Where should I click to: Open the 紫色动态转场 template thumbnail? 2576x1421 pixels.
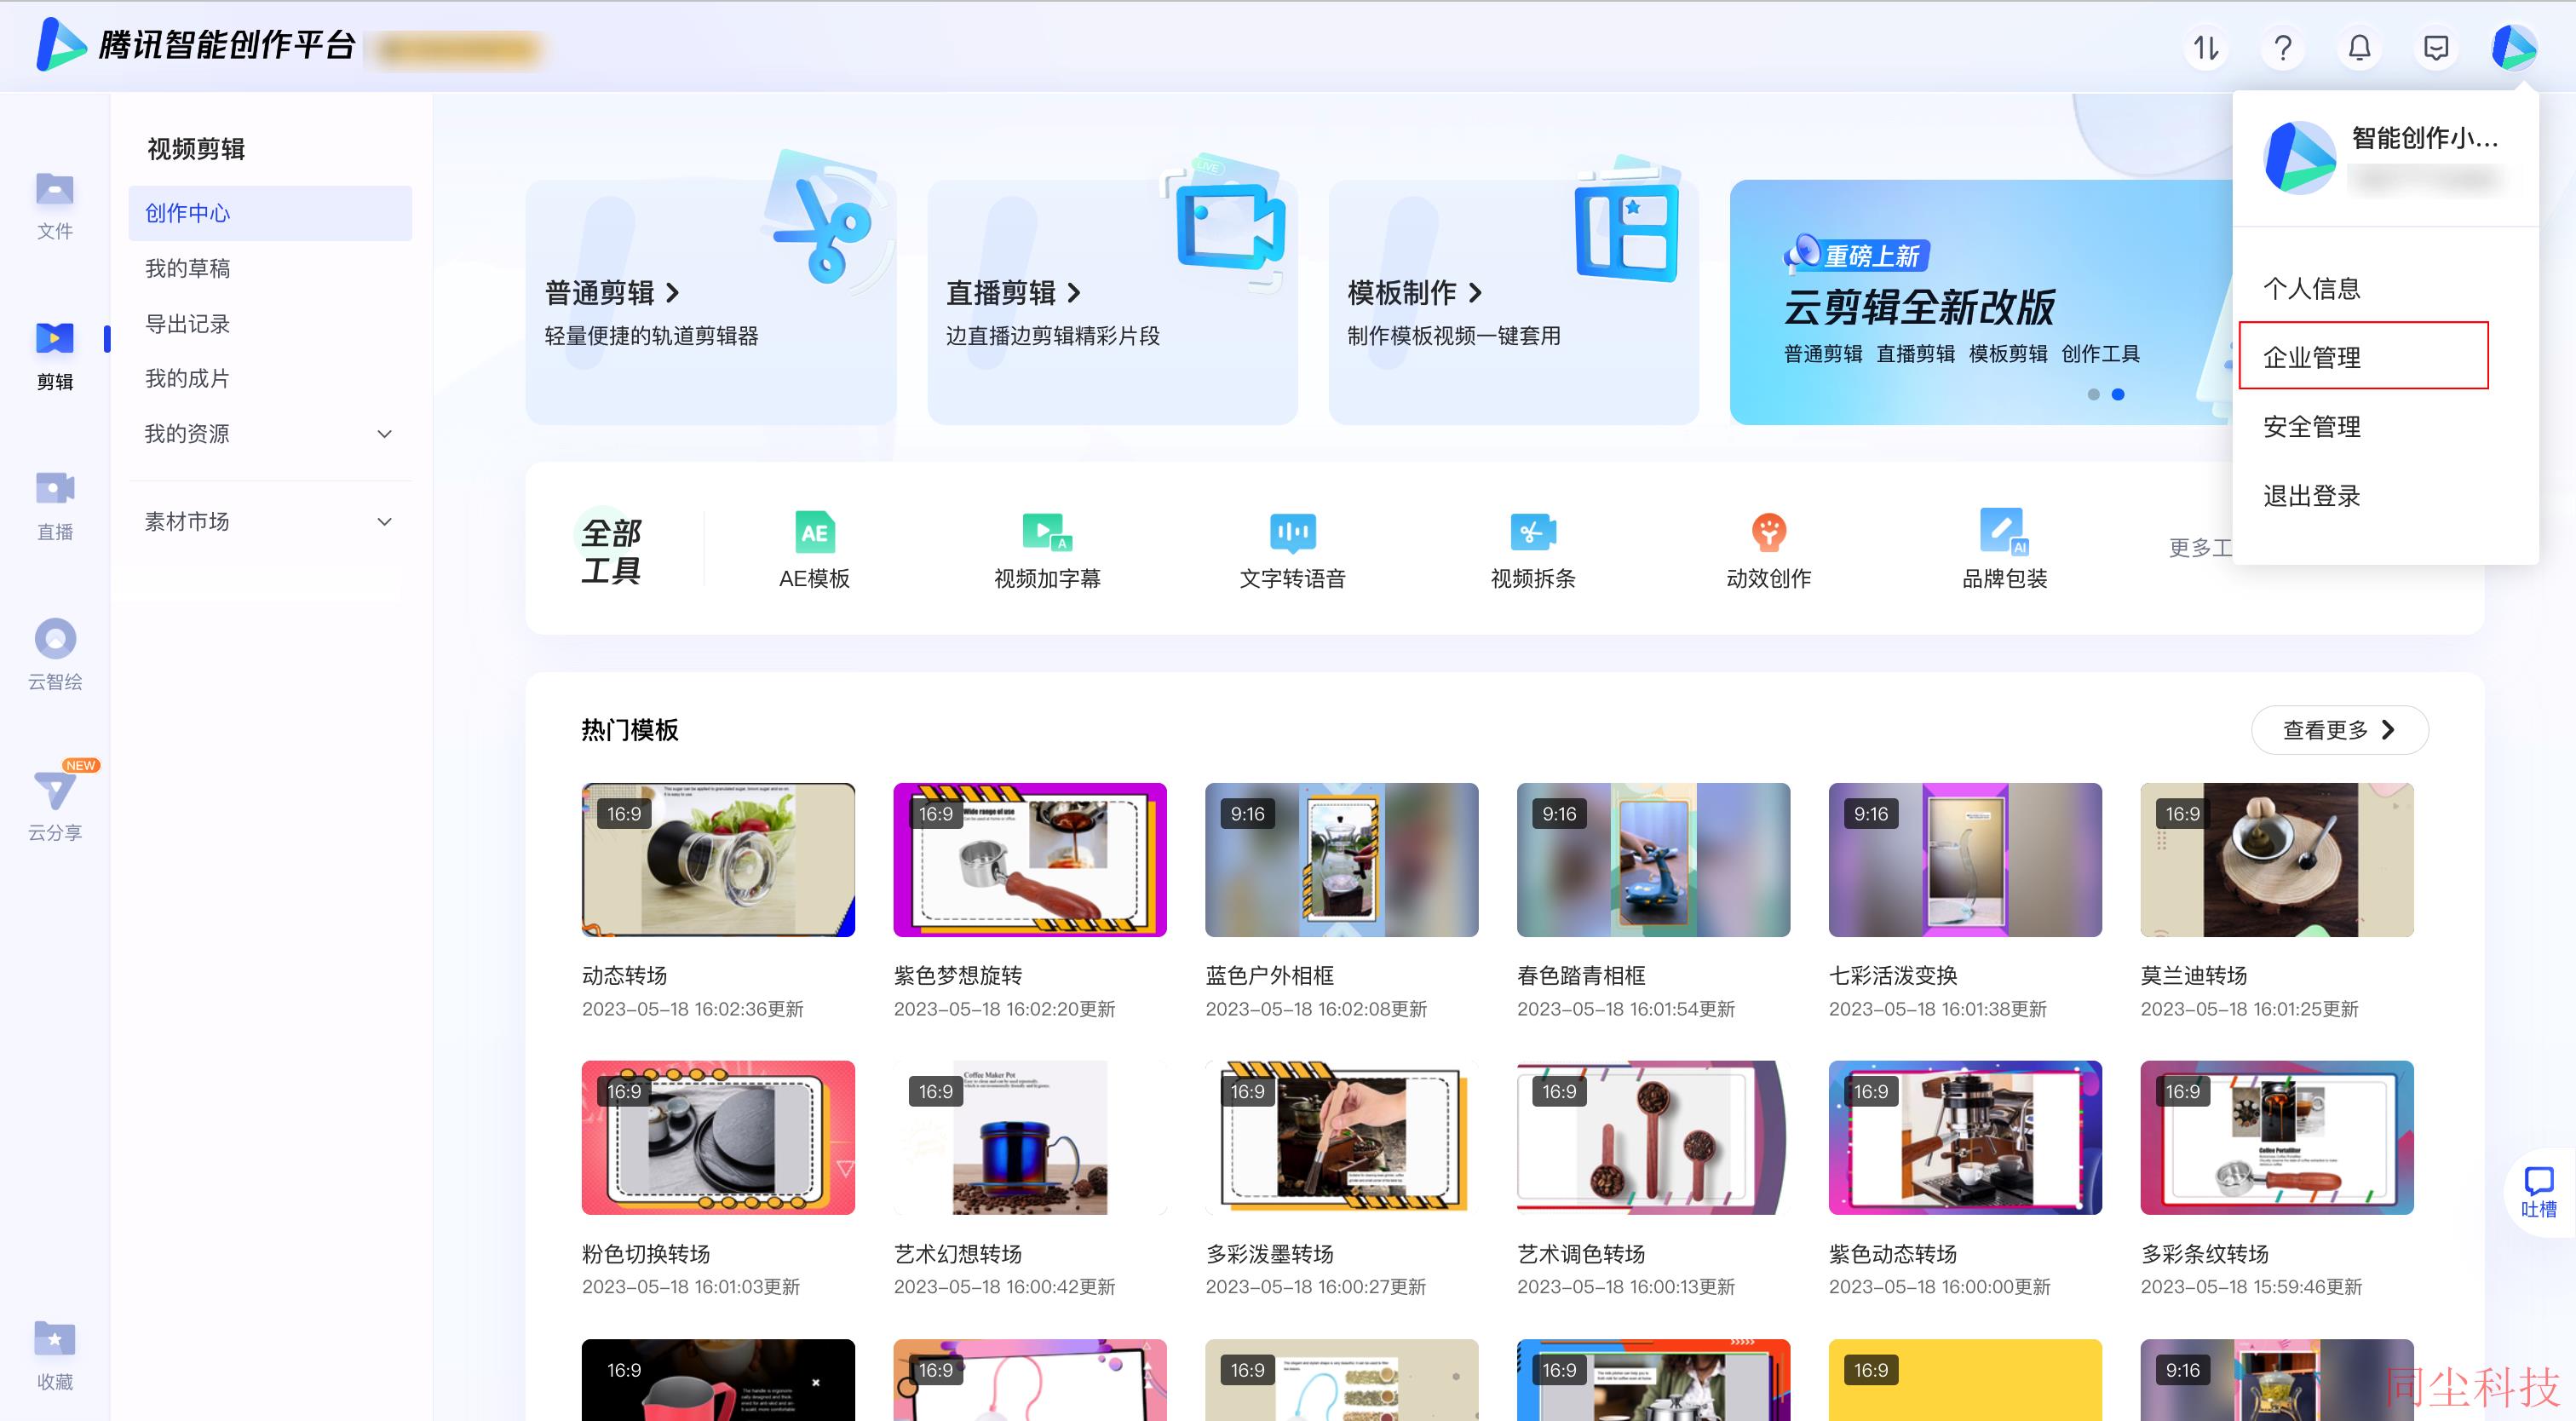[1965, 1137]
